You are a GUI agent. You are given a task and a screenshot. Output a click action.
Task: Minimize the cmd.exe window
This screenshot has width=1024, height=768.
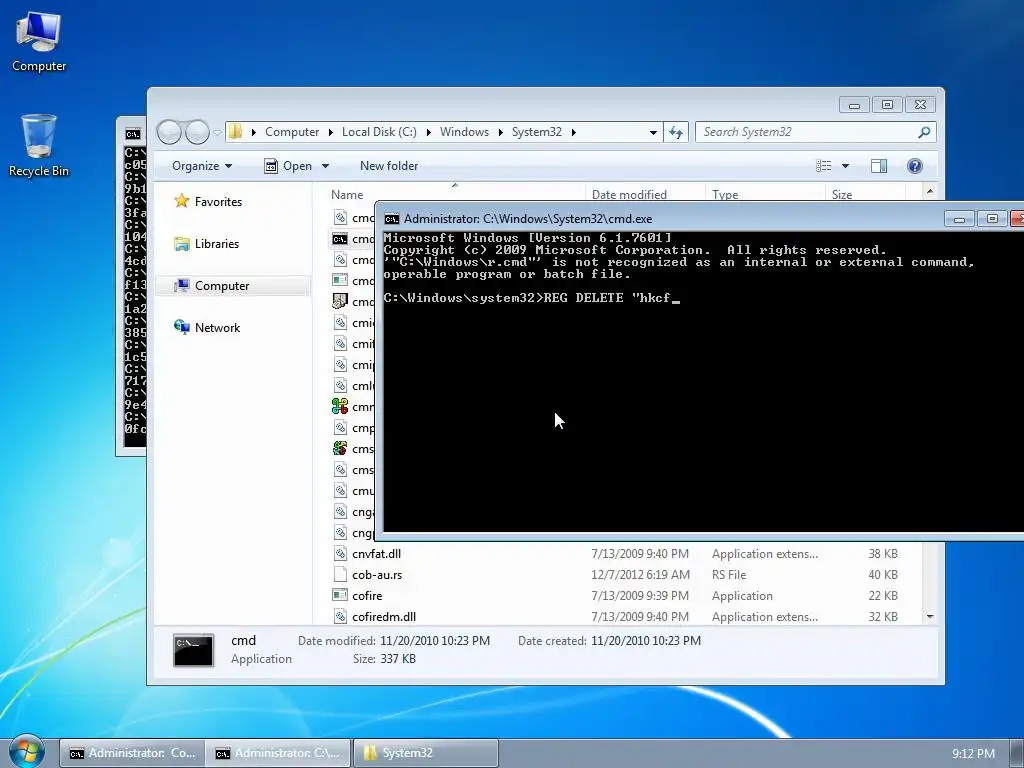[959, 219]
